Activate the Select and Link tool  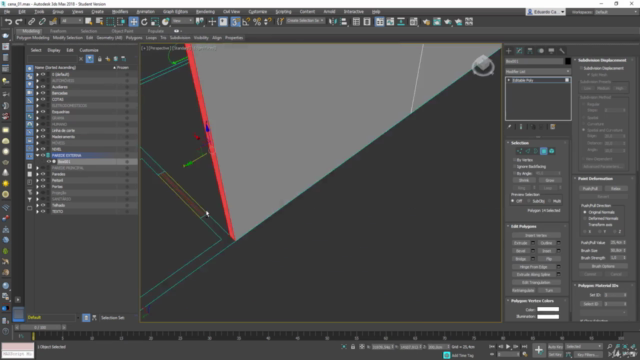pyautogui.click(x=31, y=22)
